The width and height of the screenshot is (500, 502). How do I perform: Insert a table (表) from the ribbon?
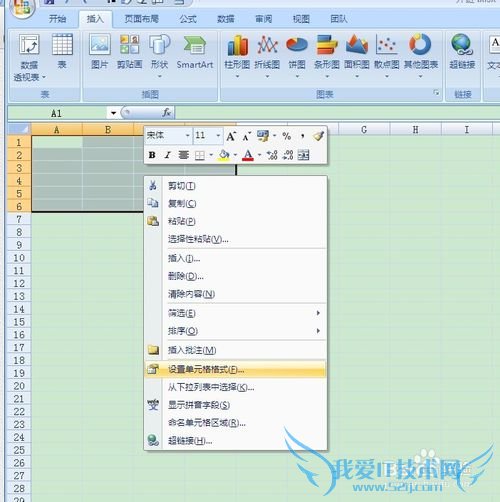62,52
